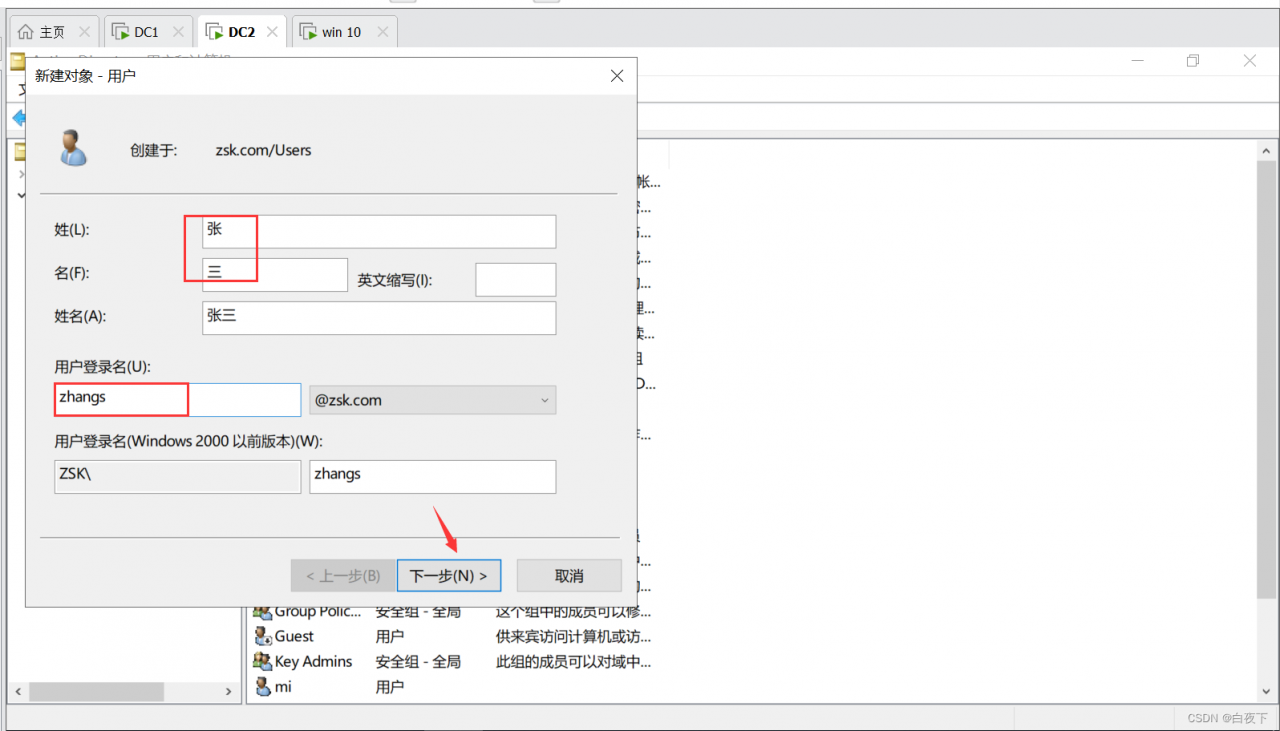Click the left pane scroll-left arrow

[18, 691]
